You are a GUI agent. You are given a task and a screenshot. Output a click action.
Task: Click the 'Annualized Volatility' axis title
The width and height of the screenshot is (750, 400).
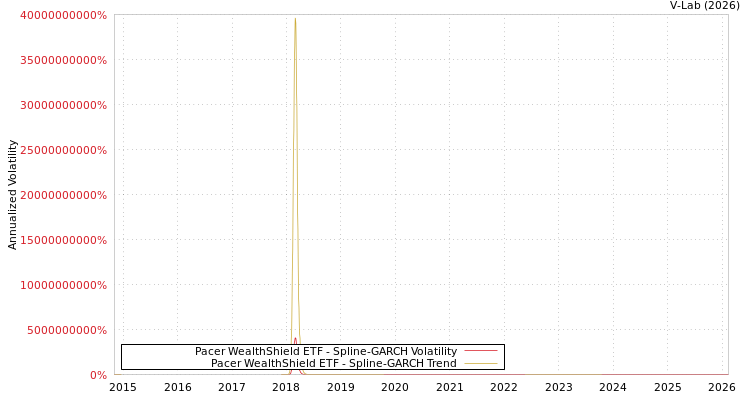[12, 195]
